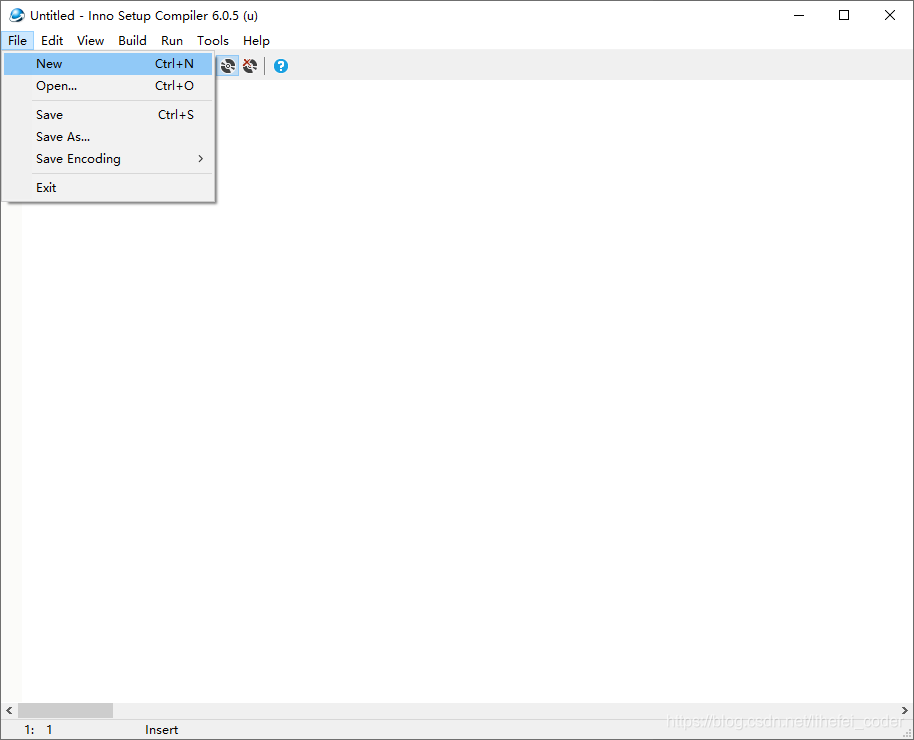The width and height of the screenshot is (914, 740).
Task: Open the Run menu
Action: coord(172,41)
